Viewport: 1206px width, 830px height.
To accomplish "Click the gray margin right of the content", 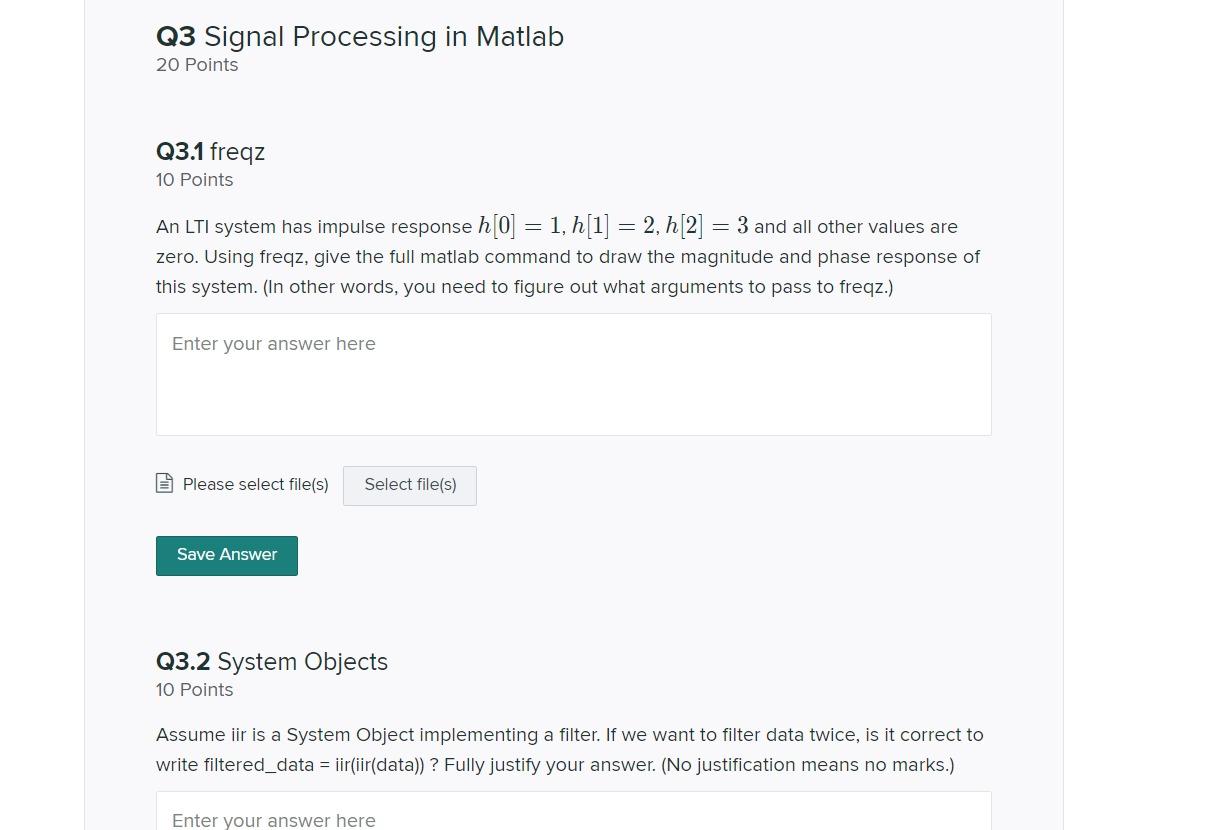I will click(x=1130, y=400).
